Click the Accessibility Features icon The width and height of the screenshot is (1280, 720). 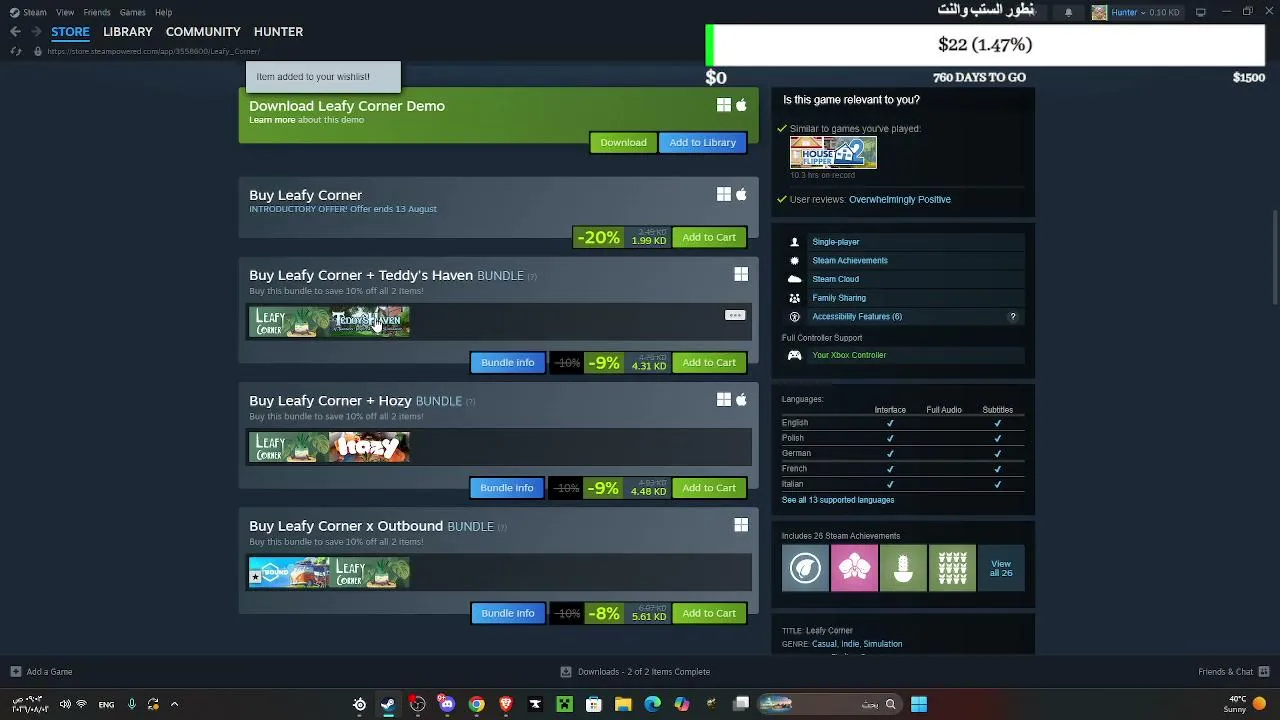tap(795, 317)
